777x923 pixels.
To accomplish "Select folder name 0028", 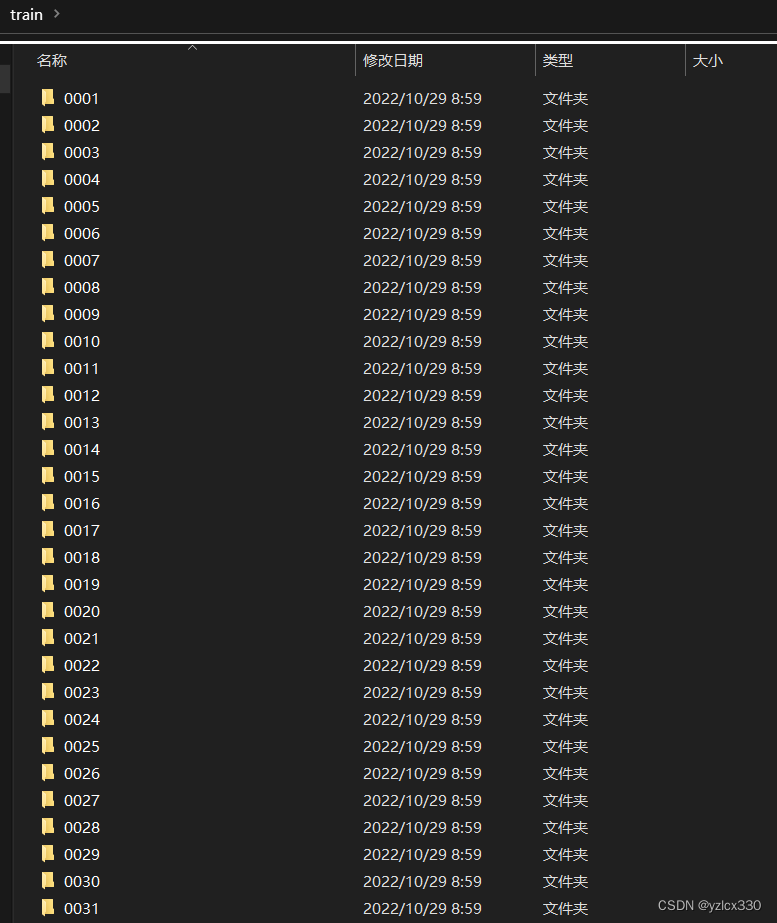I will click(82, 828).
